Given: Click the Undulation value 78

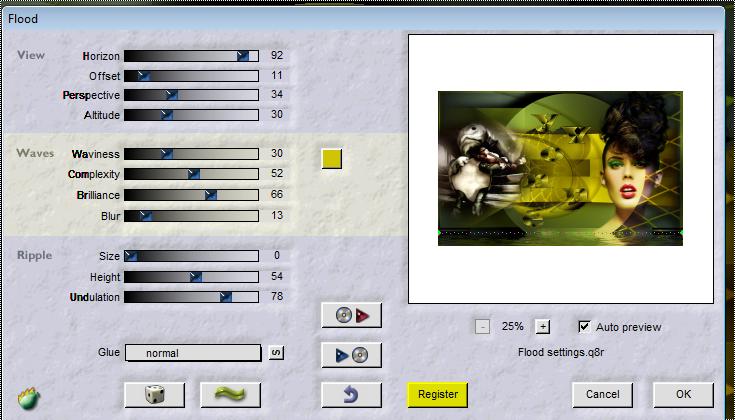Looking at the screenshot, I should click(x=277, y=296).
